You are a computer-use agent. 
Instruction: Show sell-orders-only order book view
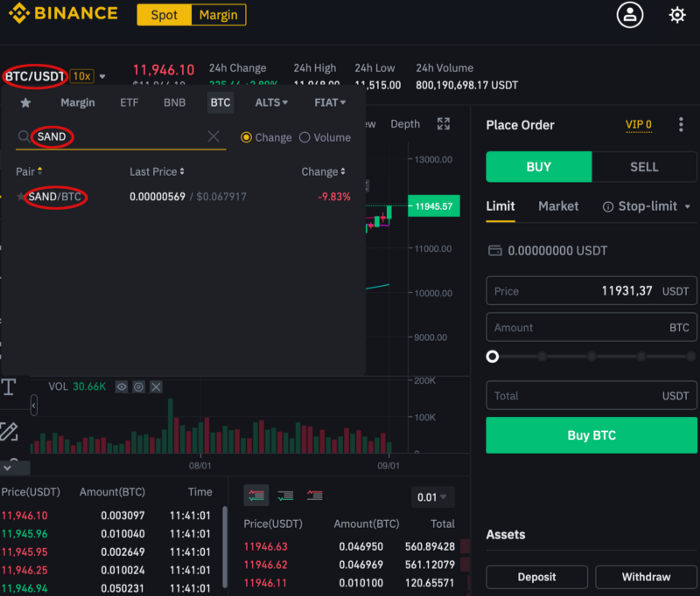(315, 495)
